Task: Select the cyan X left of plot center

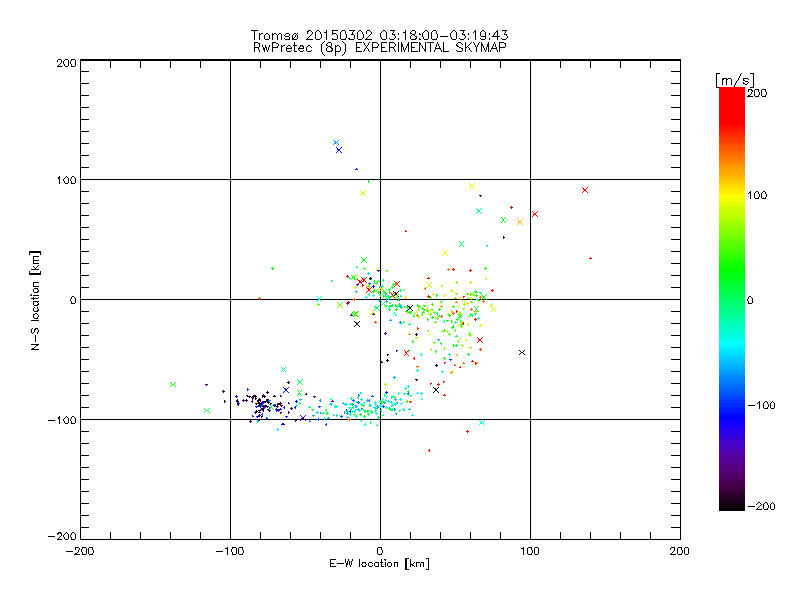Action: 319,299
